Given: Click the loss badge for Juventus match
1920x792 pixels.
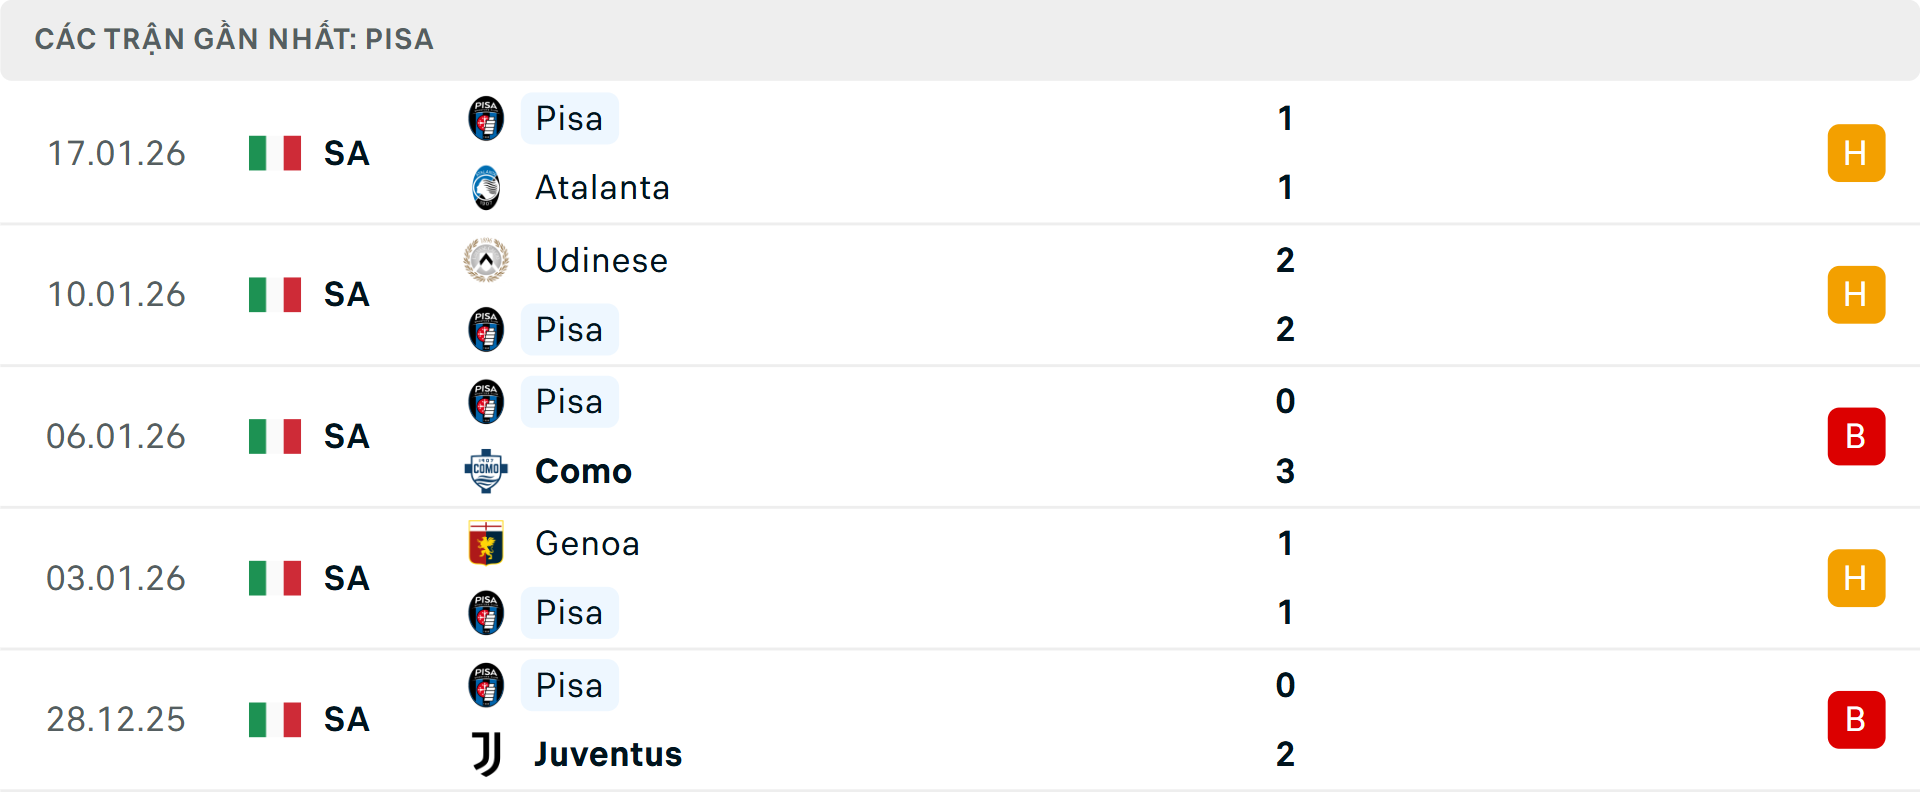Looking at the screenshot, I should coord(1856,720).
